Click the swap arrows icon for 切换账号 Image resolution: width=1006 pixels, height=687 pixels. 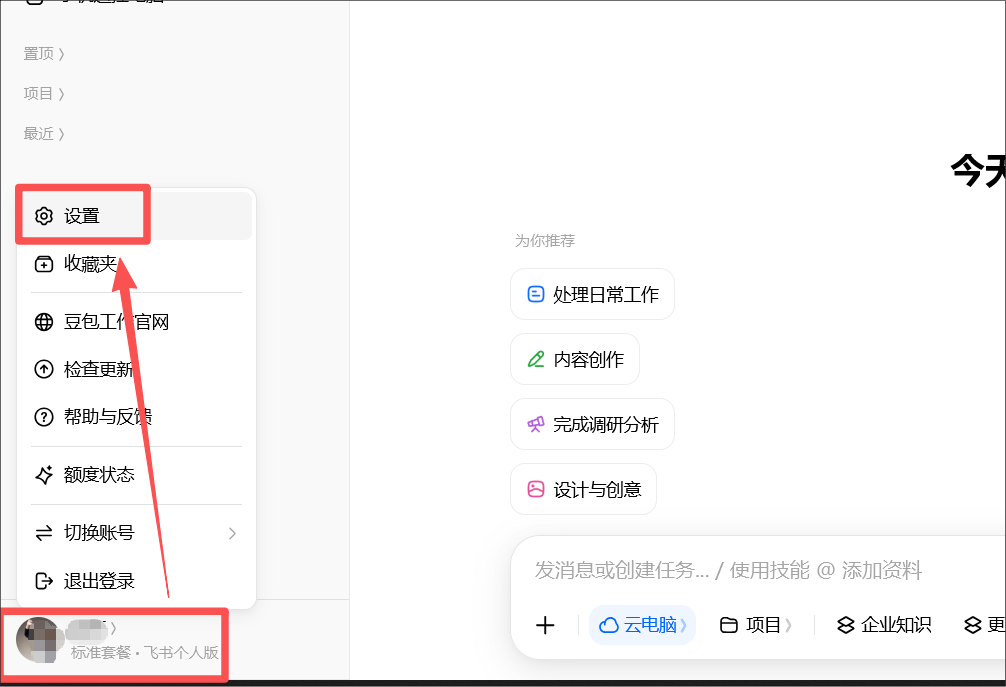(44, 533)
